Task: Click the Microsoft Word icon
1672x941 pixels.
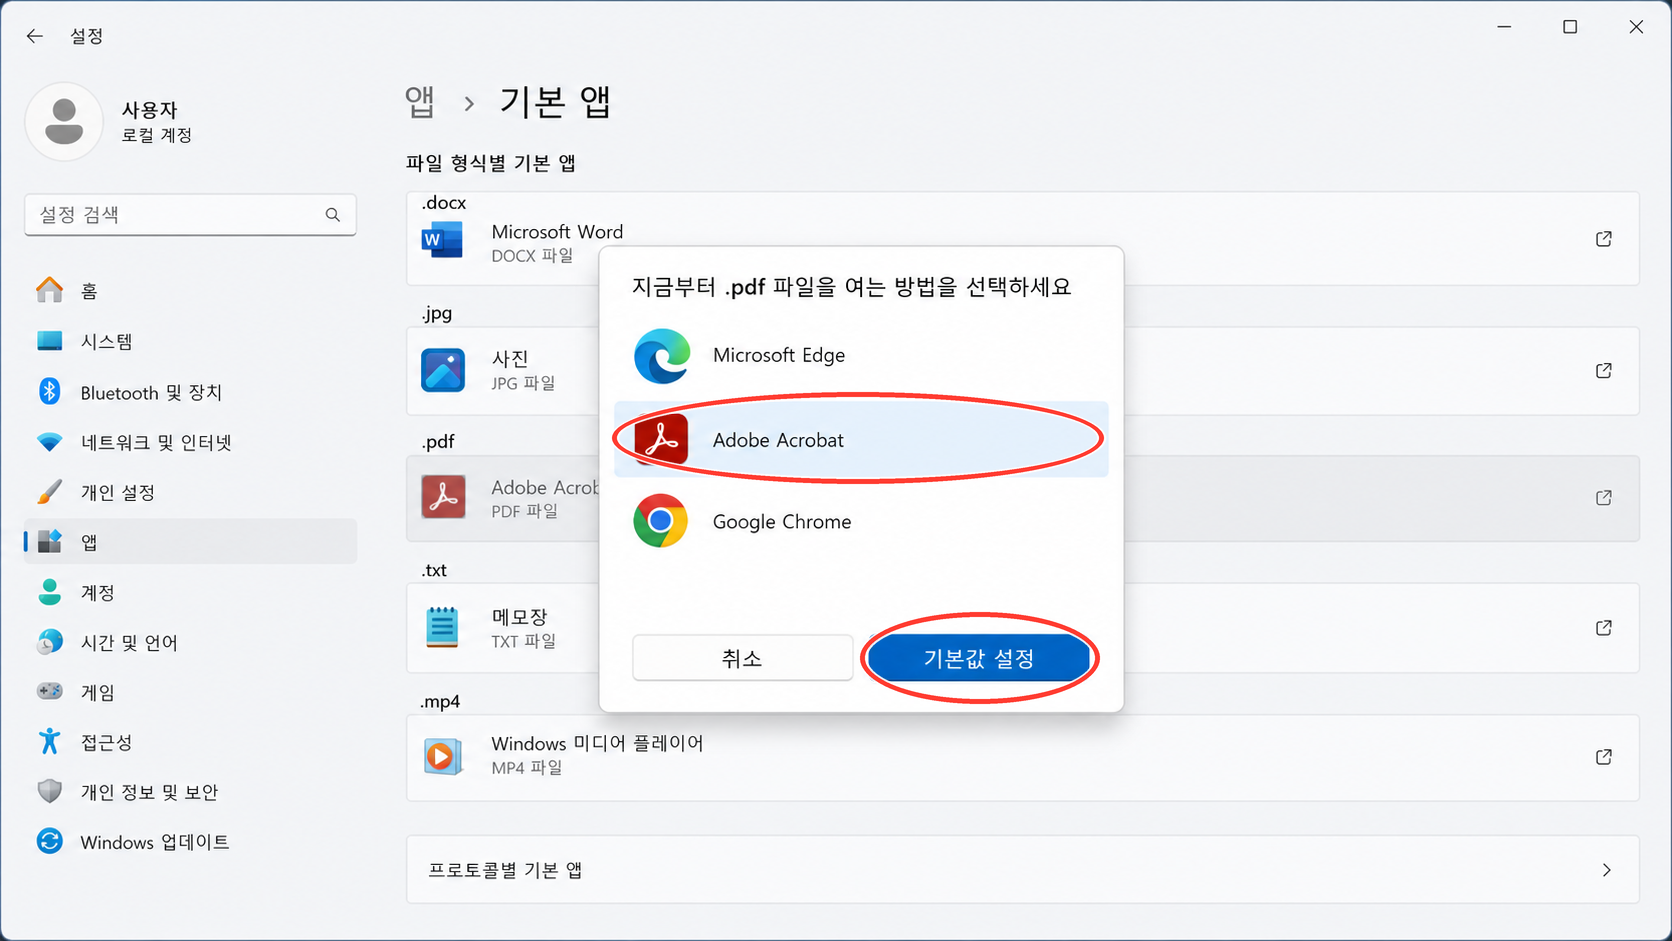Action: tap(442, 241)
